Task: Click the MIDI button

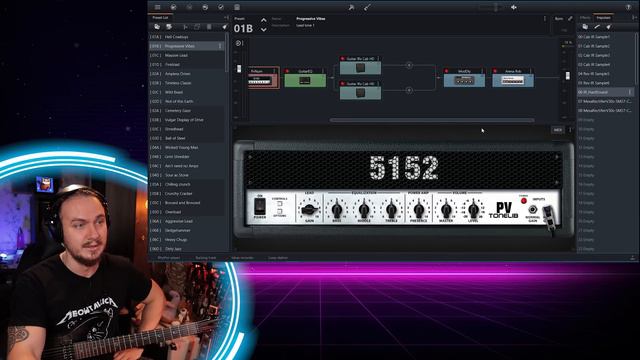Action: 558,130
